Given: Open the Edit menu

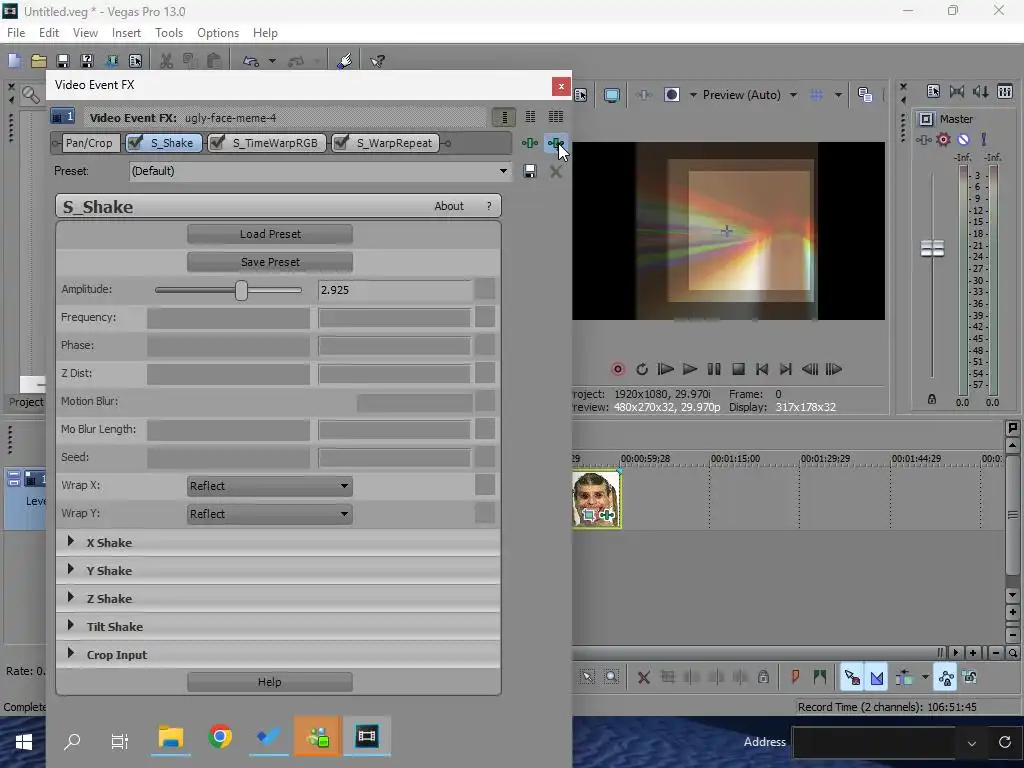Looking at the screenshot, I should (49, 33).
